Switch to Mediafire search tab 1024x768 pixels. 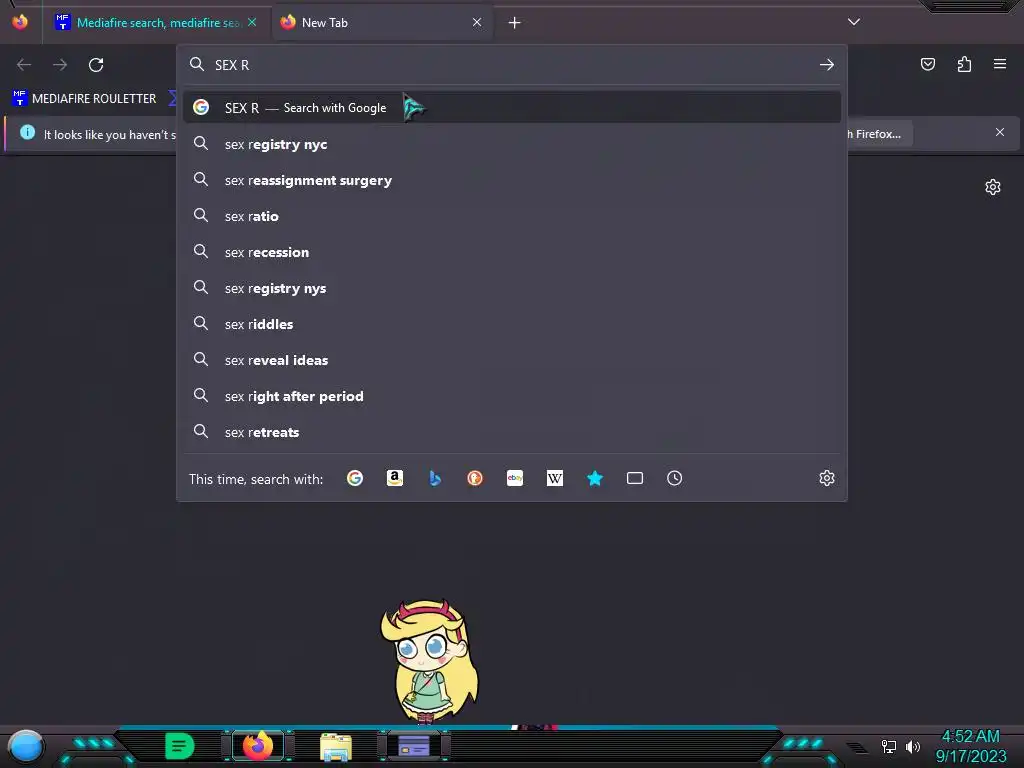tap(156, 23)
